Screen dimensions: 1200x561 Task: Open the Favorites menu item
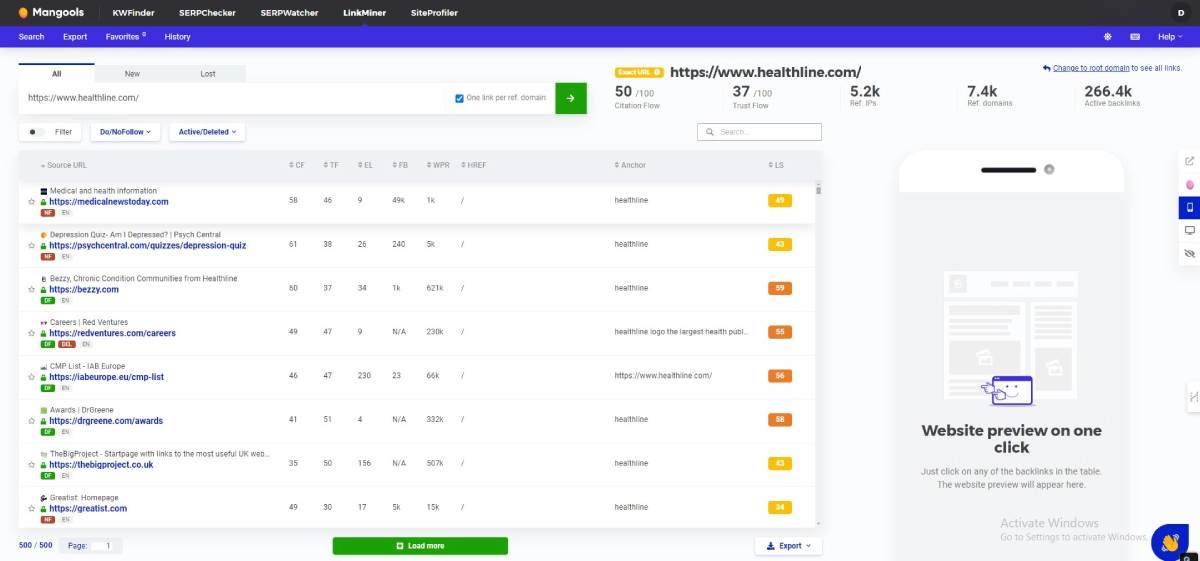[x=126, y=37]
